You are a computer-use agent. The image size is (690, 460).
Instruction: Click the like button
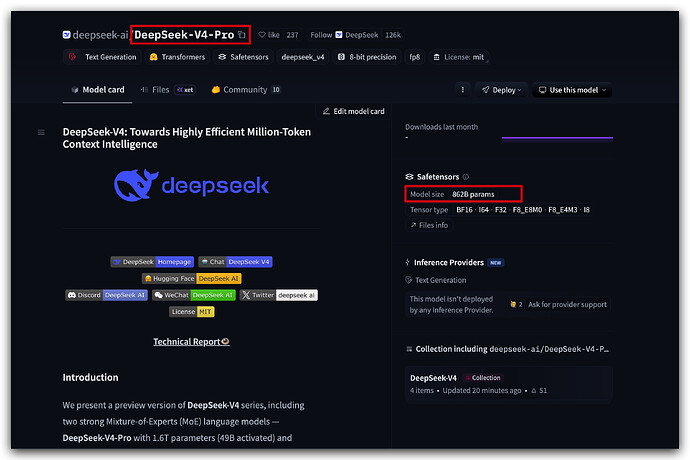tap(269, 35)
